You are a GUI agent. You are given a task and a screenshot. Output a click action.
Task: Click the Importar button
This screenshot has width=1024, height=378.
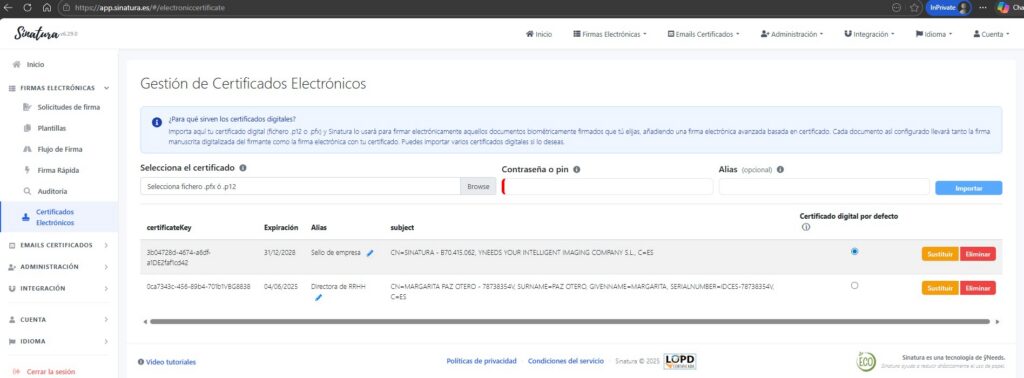968,187
